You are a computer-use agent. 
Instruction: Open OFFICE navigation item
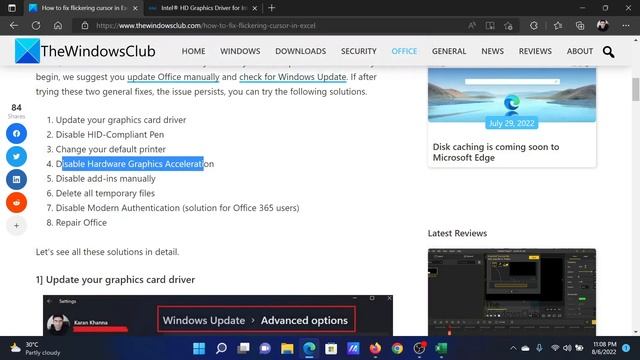coord(404,51)
